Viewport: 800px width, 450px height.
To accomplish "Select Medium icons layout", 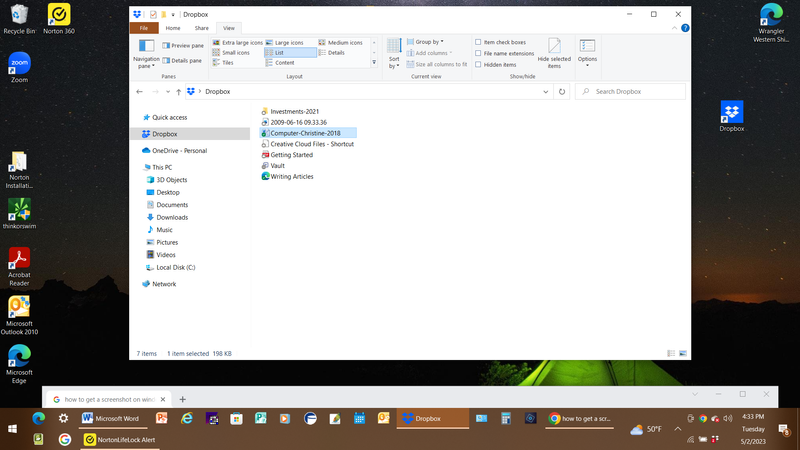I will 340,42.
